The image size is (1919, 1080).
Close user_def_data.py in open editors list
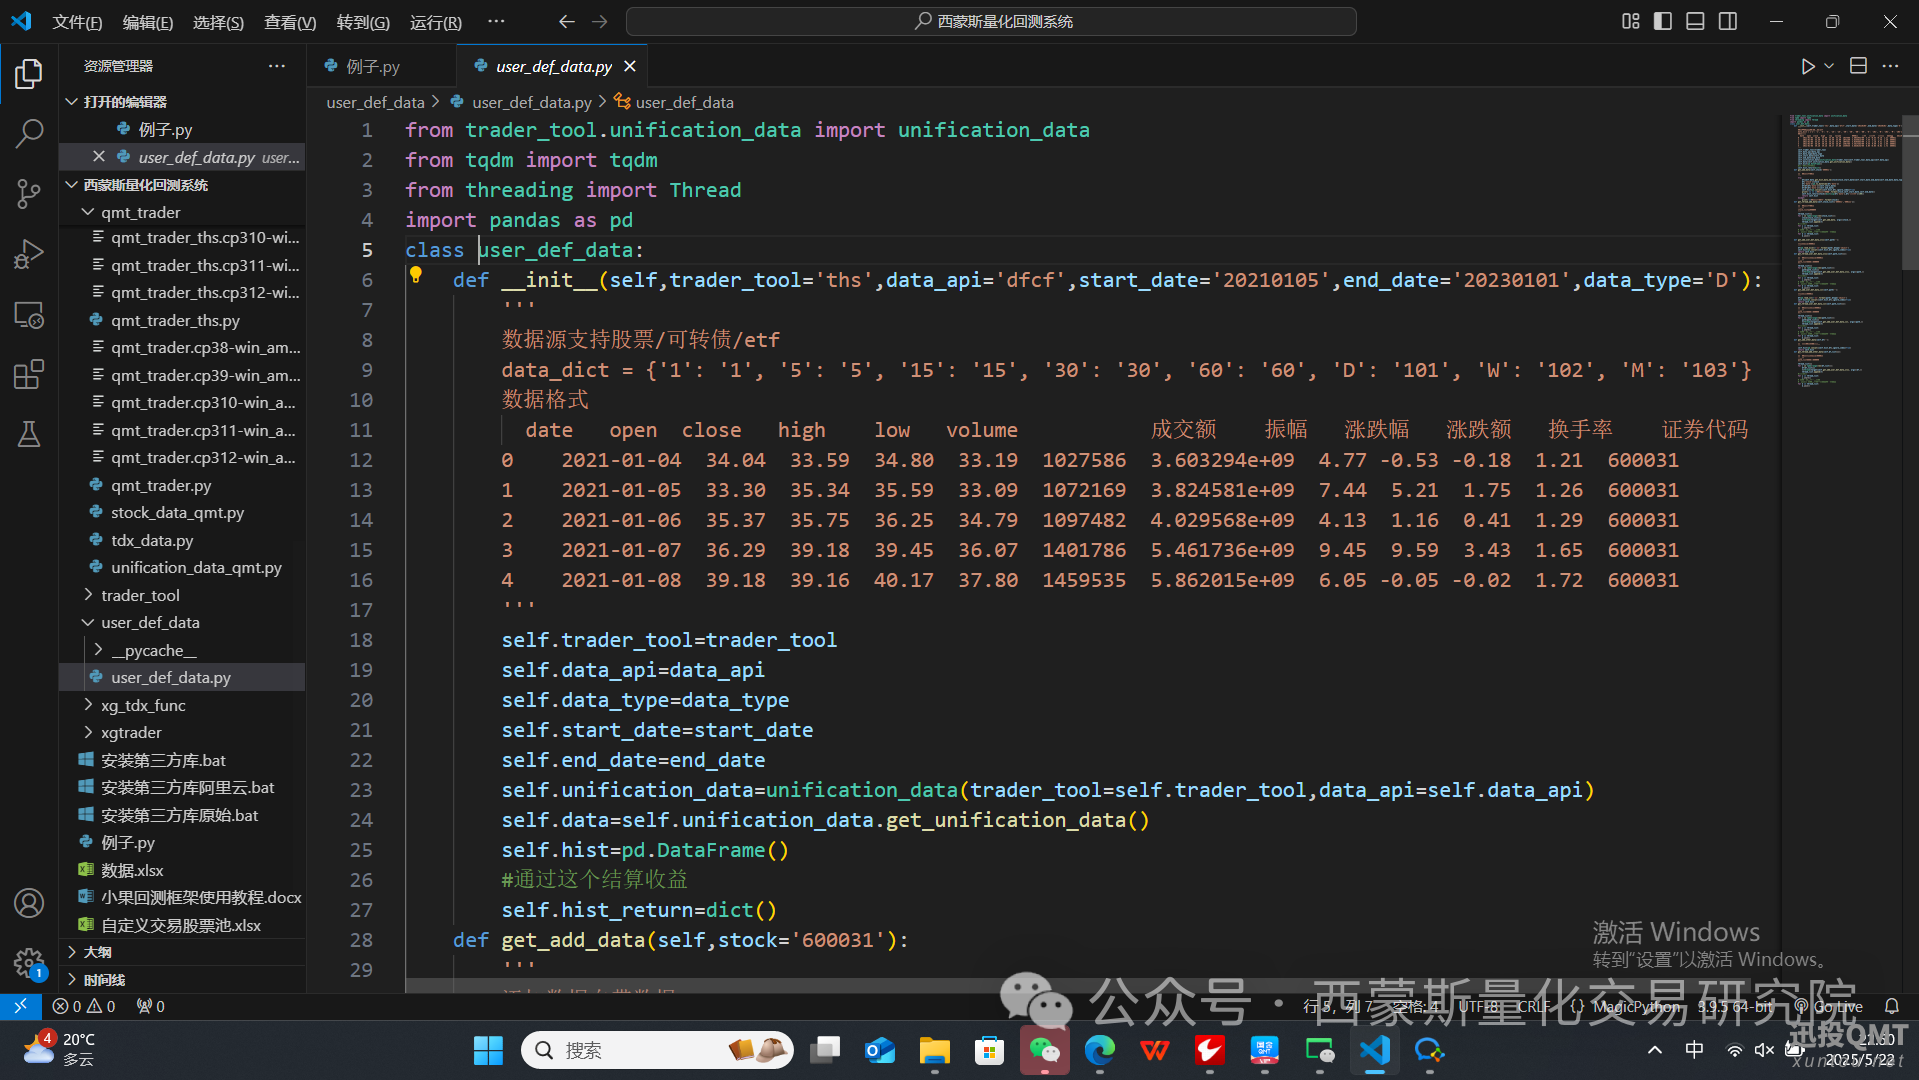(x=99, y=157)
